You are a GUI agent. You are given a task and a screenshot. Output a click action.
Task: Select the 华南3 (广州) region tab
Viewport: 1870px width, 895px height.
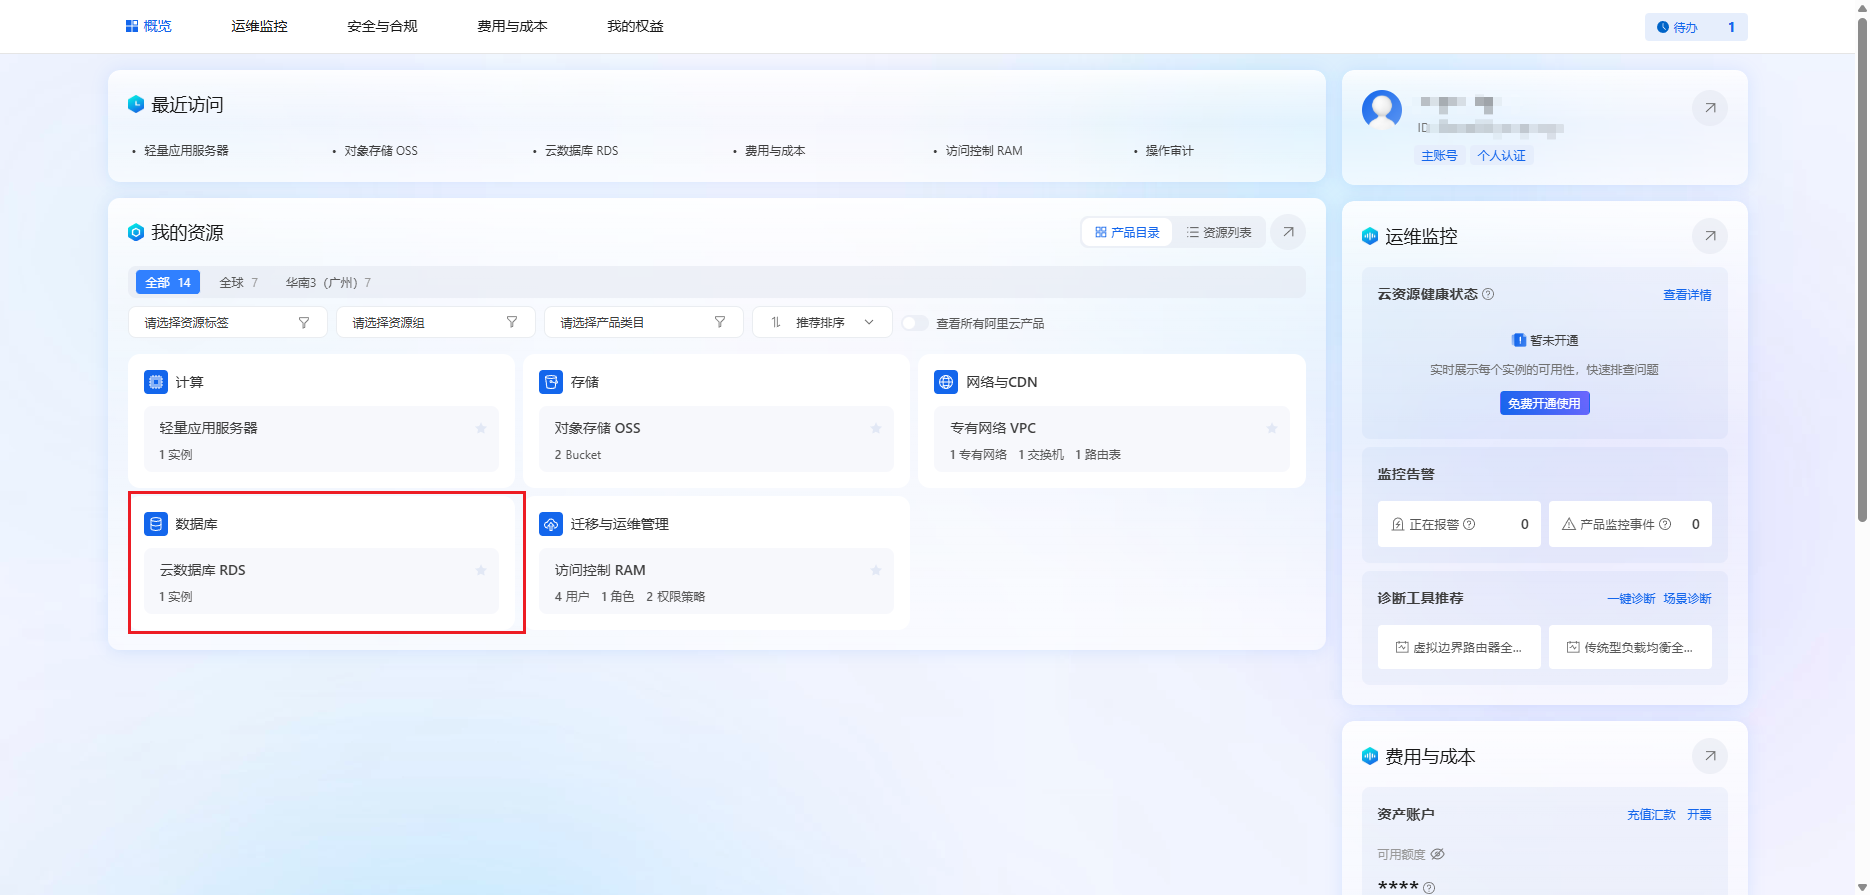click(x=327, y=283)
